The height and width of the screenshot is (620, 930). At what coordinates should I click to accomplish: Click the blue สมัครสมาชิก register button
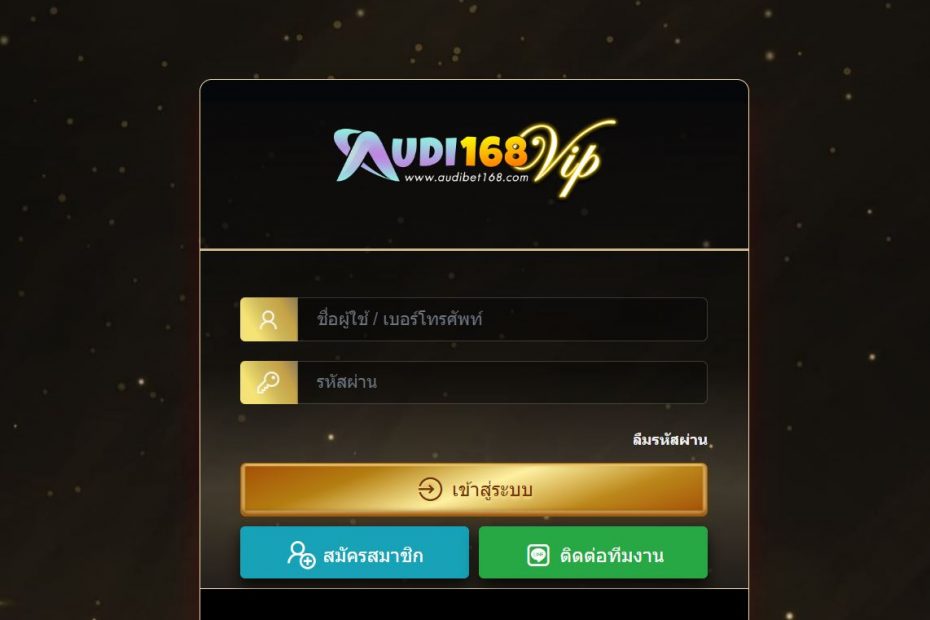click(x=355, y=552)
